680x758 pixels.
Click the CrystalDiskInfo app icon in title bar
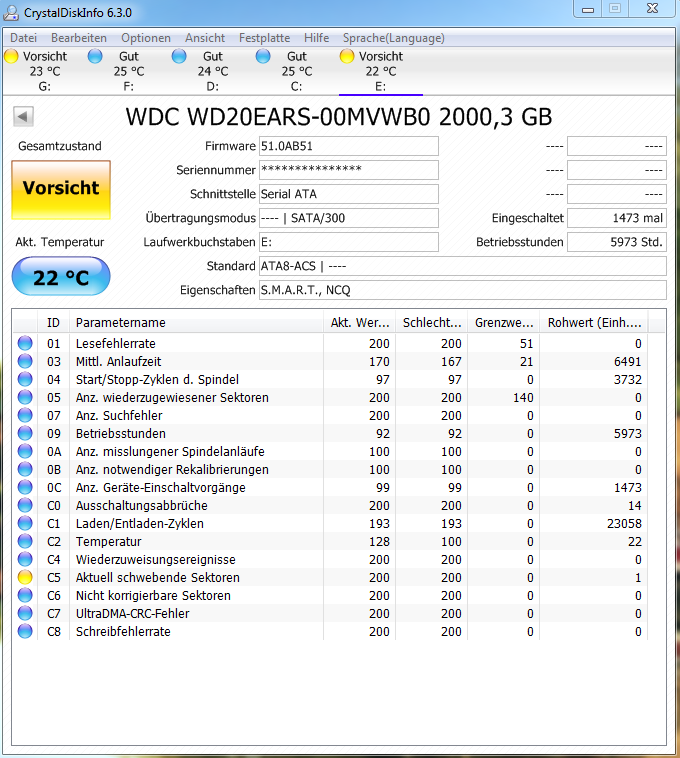point(11,13)
